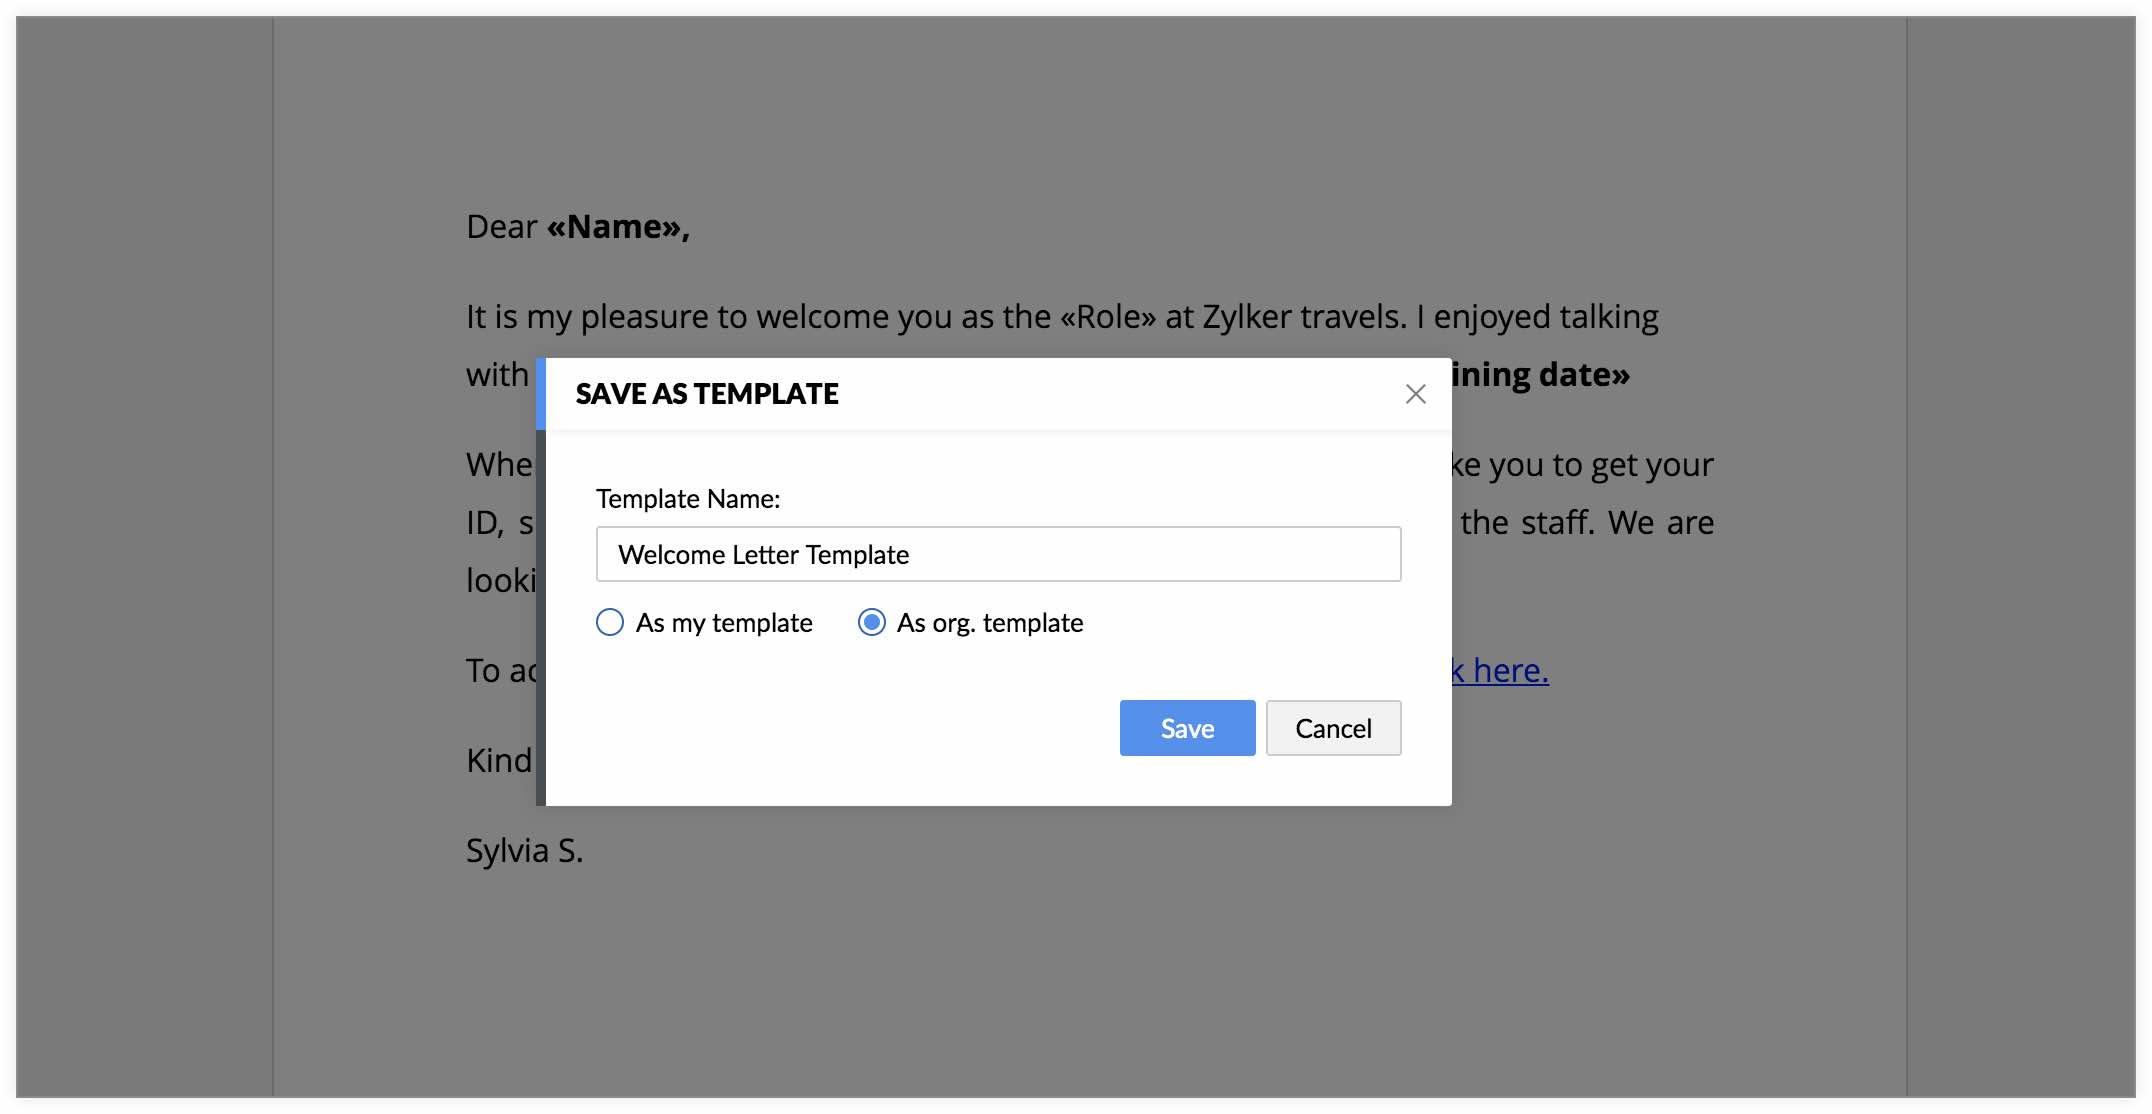Click the text 'the staff. We are'
Viewport: 2152px width, 1114px height.
1587,523
